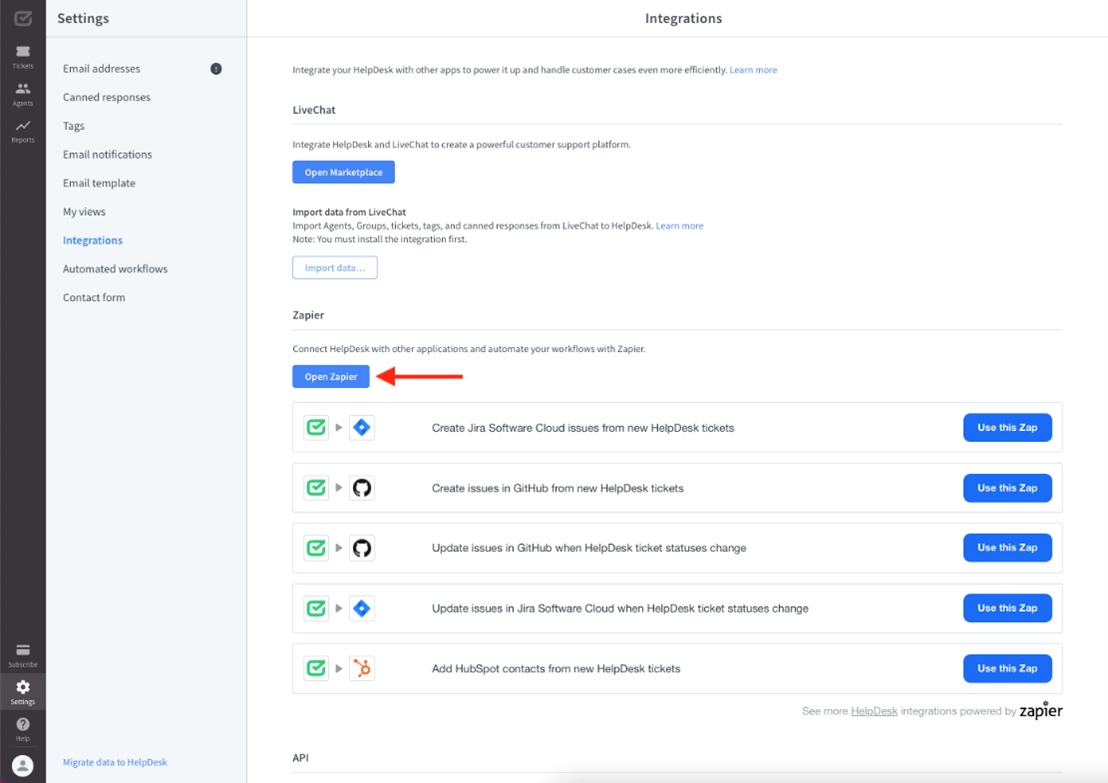This screenshot has height=783, width=1108.
Task: Click the Zapier logo at bottom right
Action: [1041, 710]
